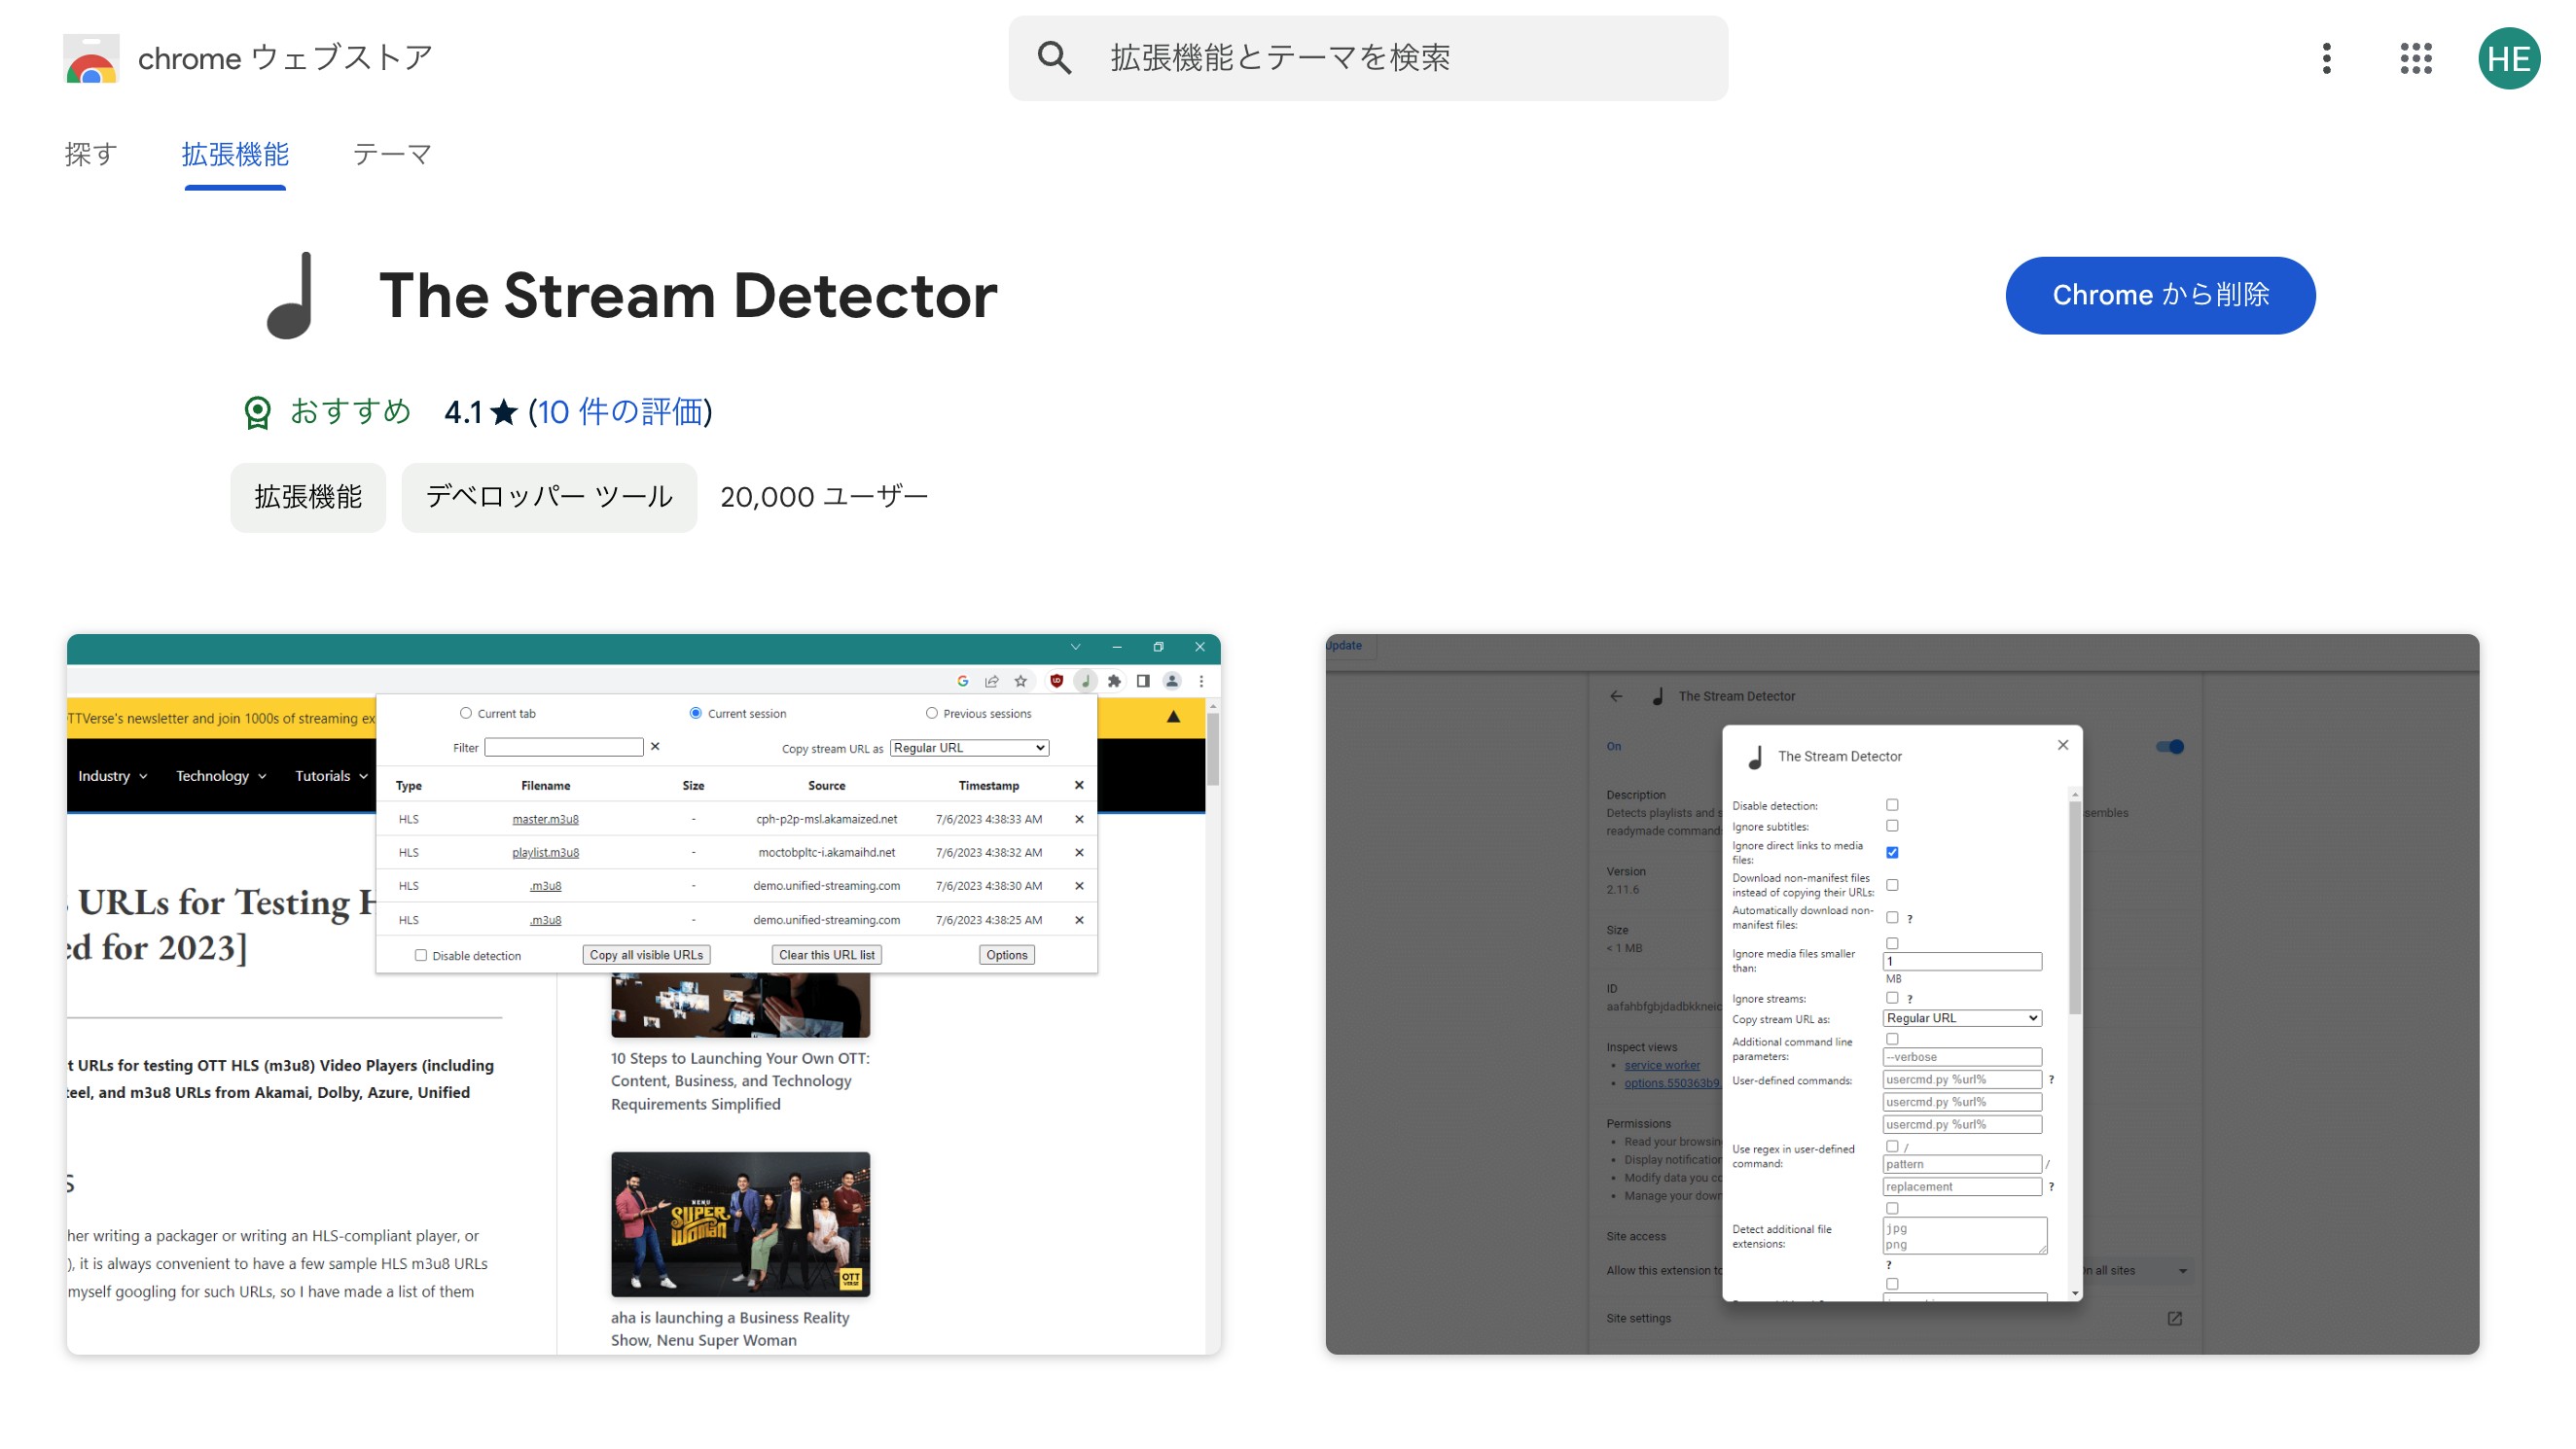Click playlist.m3u8 filename link in left preview

545,853
